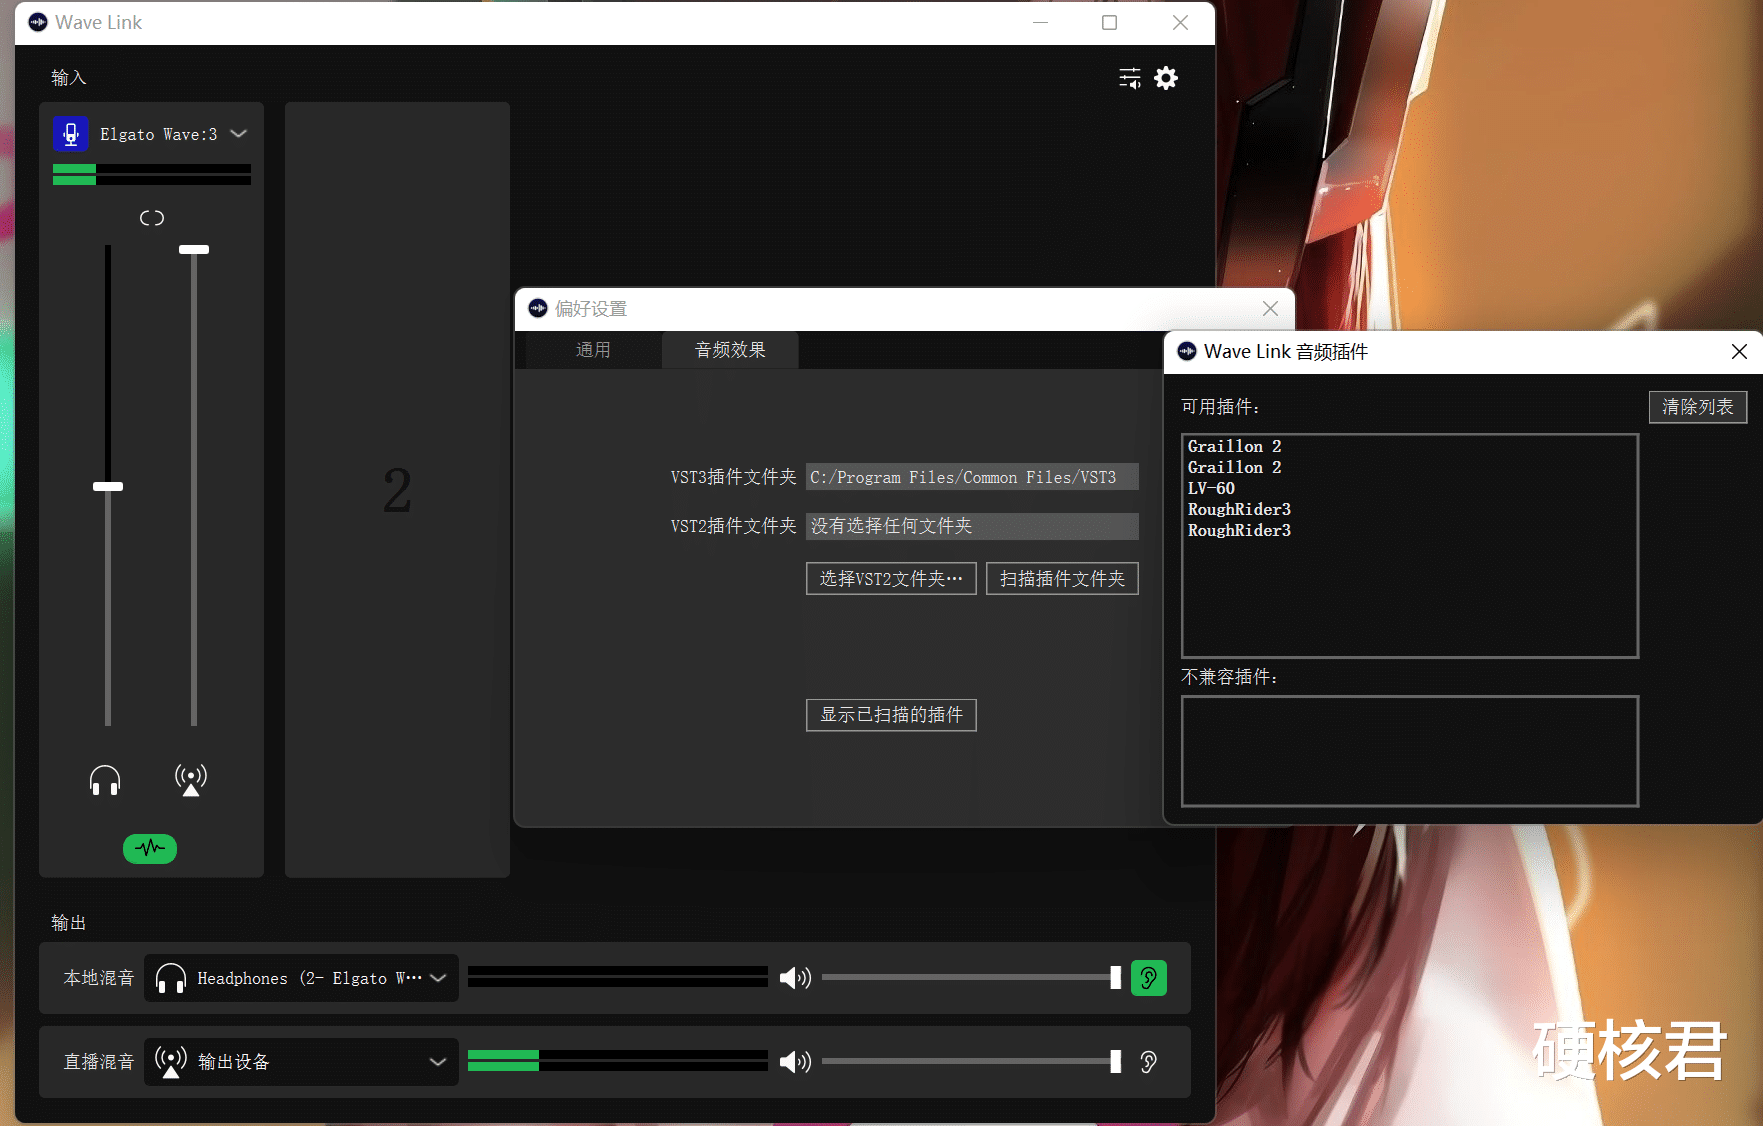The width and height of the screenshot is (1763, 1126).
Task: Toggle the green headphone monitor on 本地混音
Action: coord(1149,978)
